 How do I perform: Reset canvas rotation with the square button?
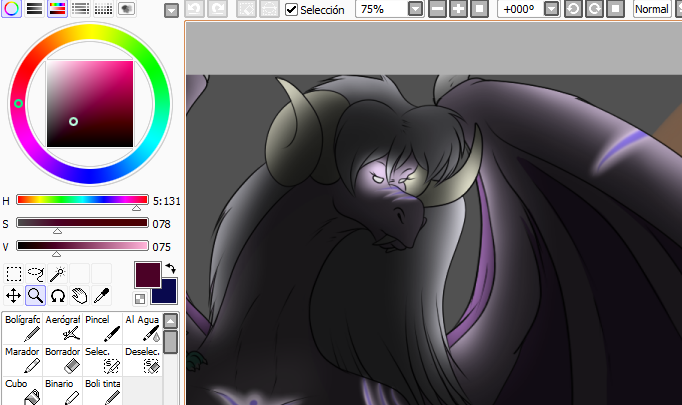[615, 9]
